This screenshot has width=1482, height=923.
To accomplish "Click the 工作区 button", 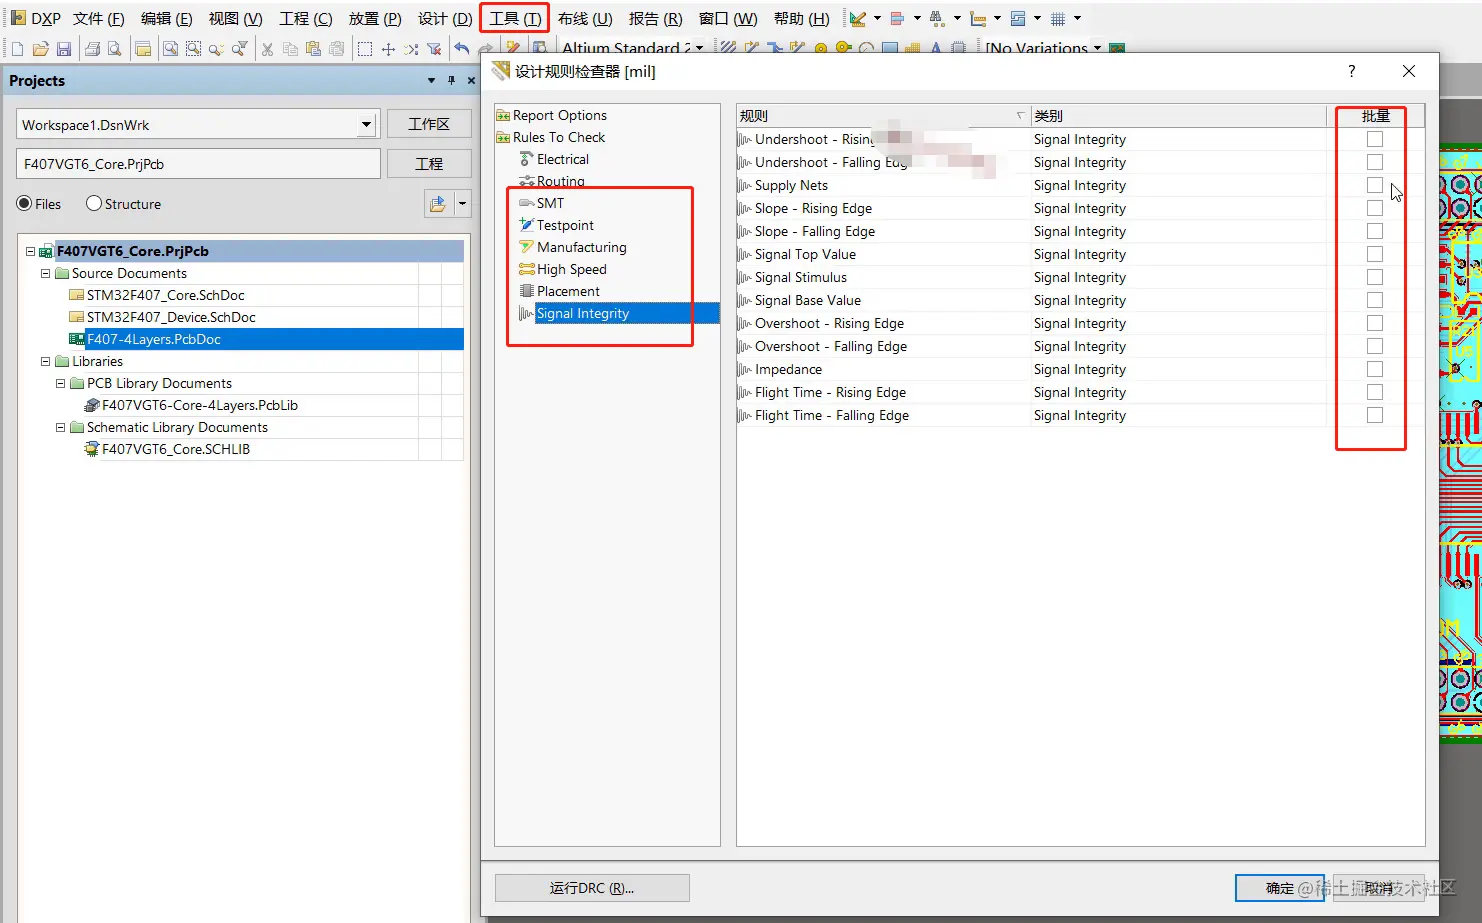I will tap(429, 124).
